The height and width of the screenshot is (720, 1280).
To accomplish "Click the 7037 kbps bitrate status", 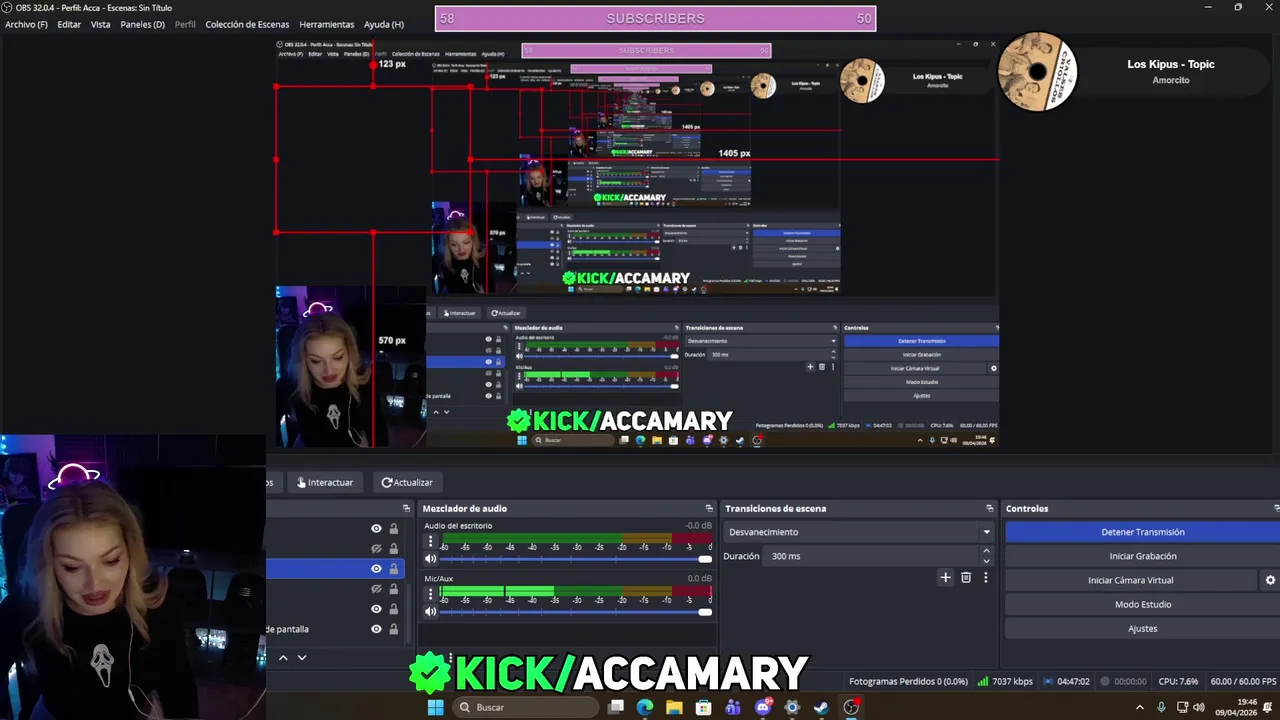I will (1005, 681).
